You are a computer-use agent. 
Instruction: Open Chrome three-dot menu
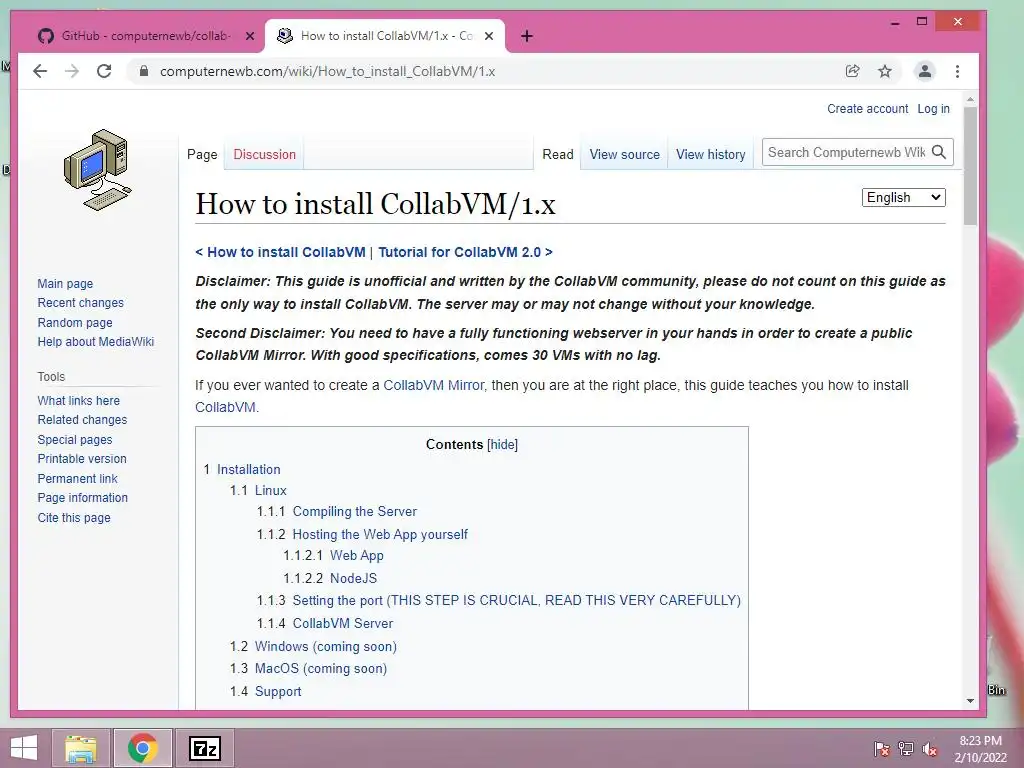click(957, 71)
